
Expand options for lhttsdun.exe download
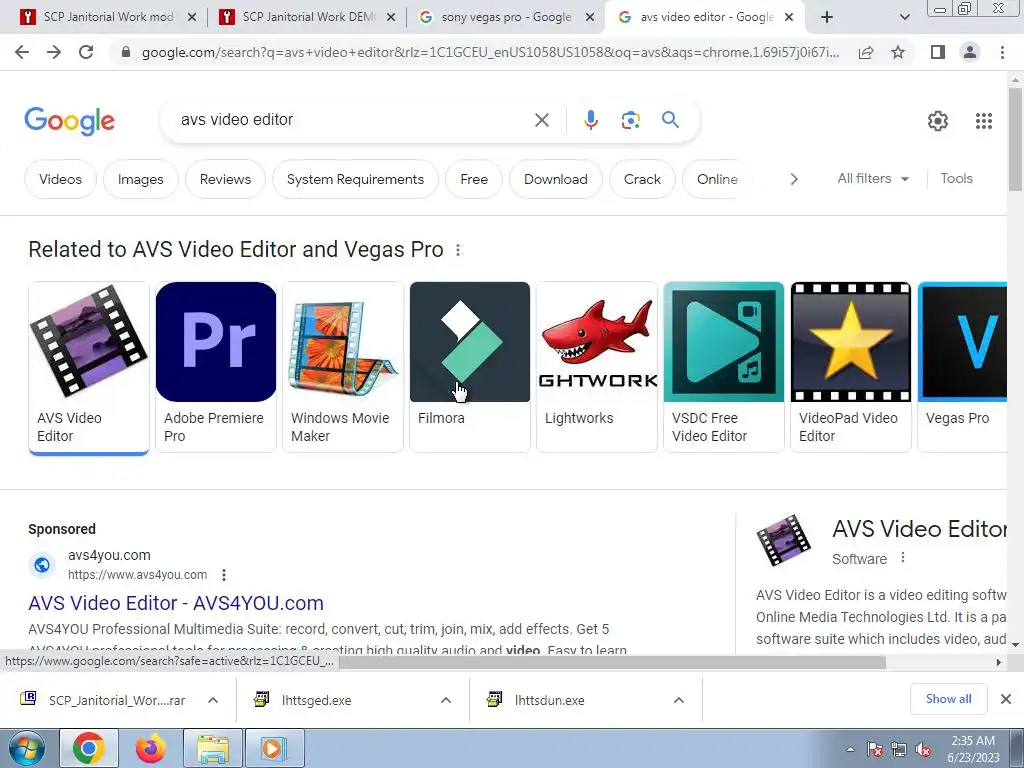pos(679,700)
